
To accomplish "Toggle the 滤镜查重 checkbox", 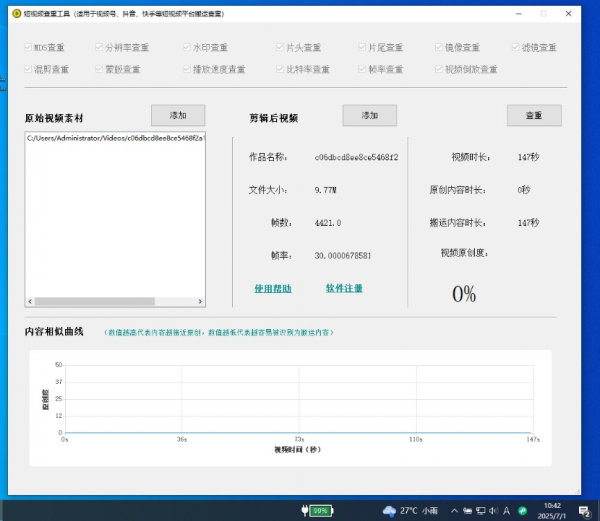I will point(515,47).
